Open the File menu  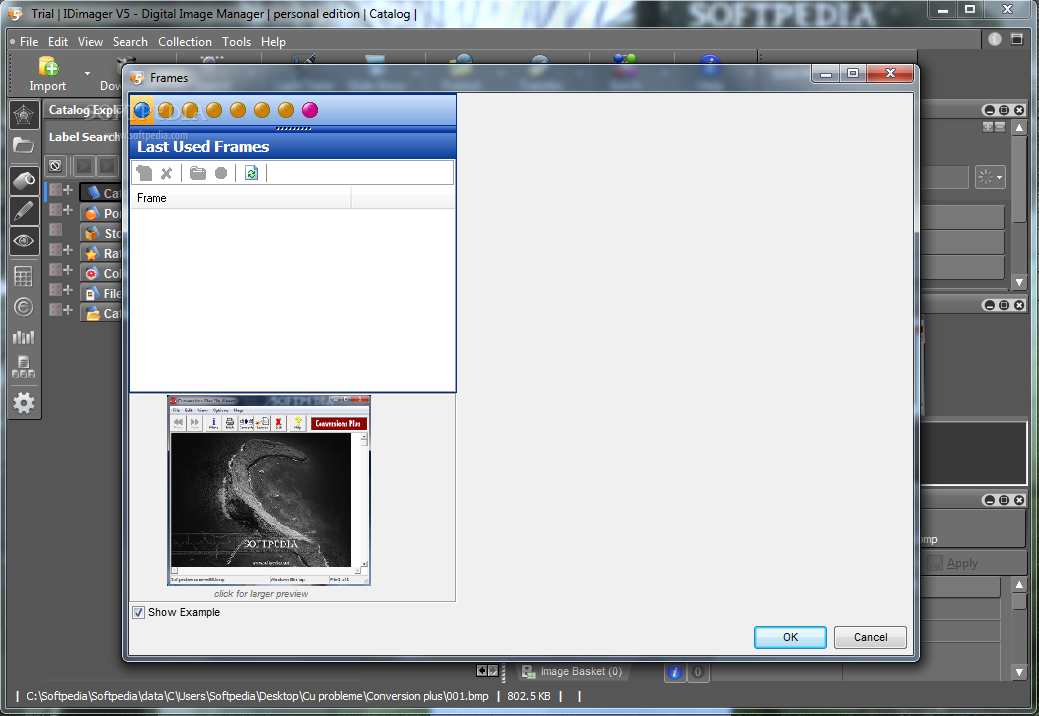28,42
